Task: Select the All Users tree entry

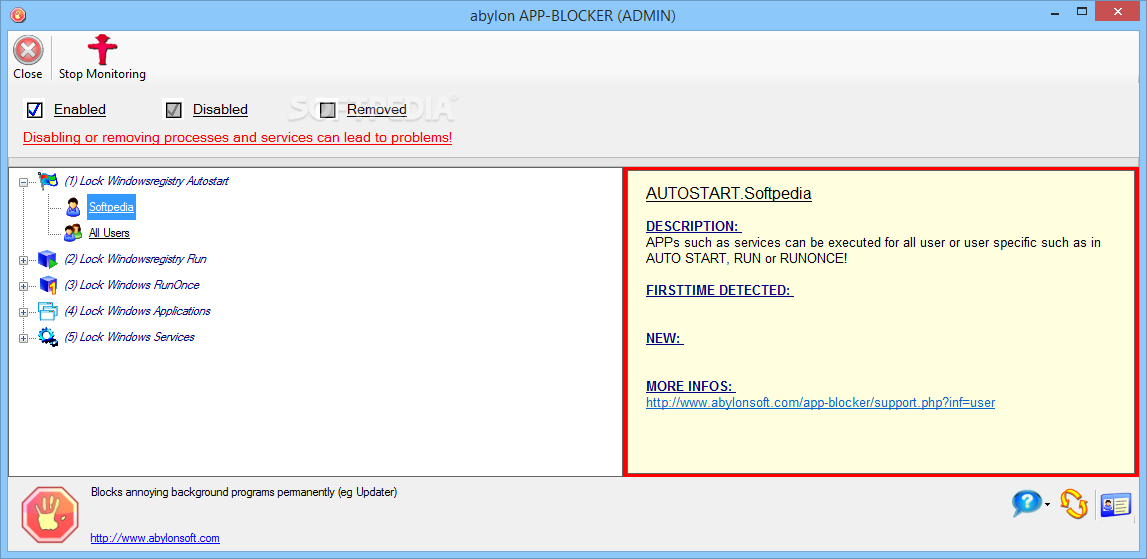Action: [x=109, y=233]
